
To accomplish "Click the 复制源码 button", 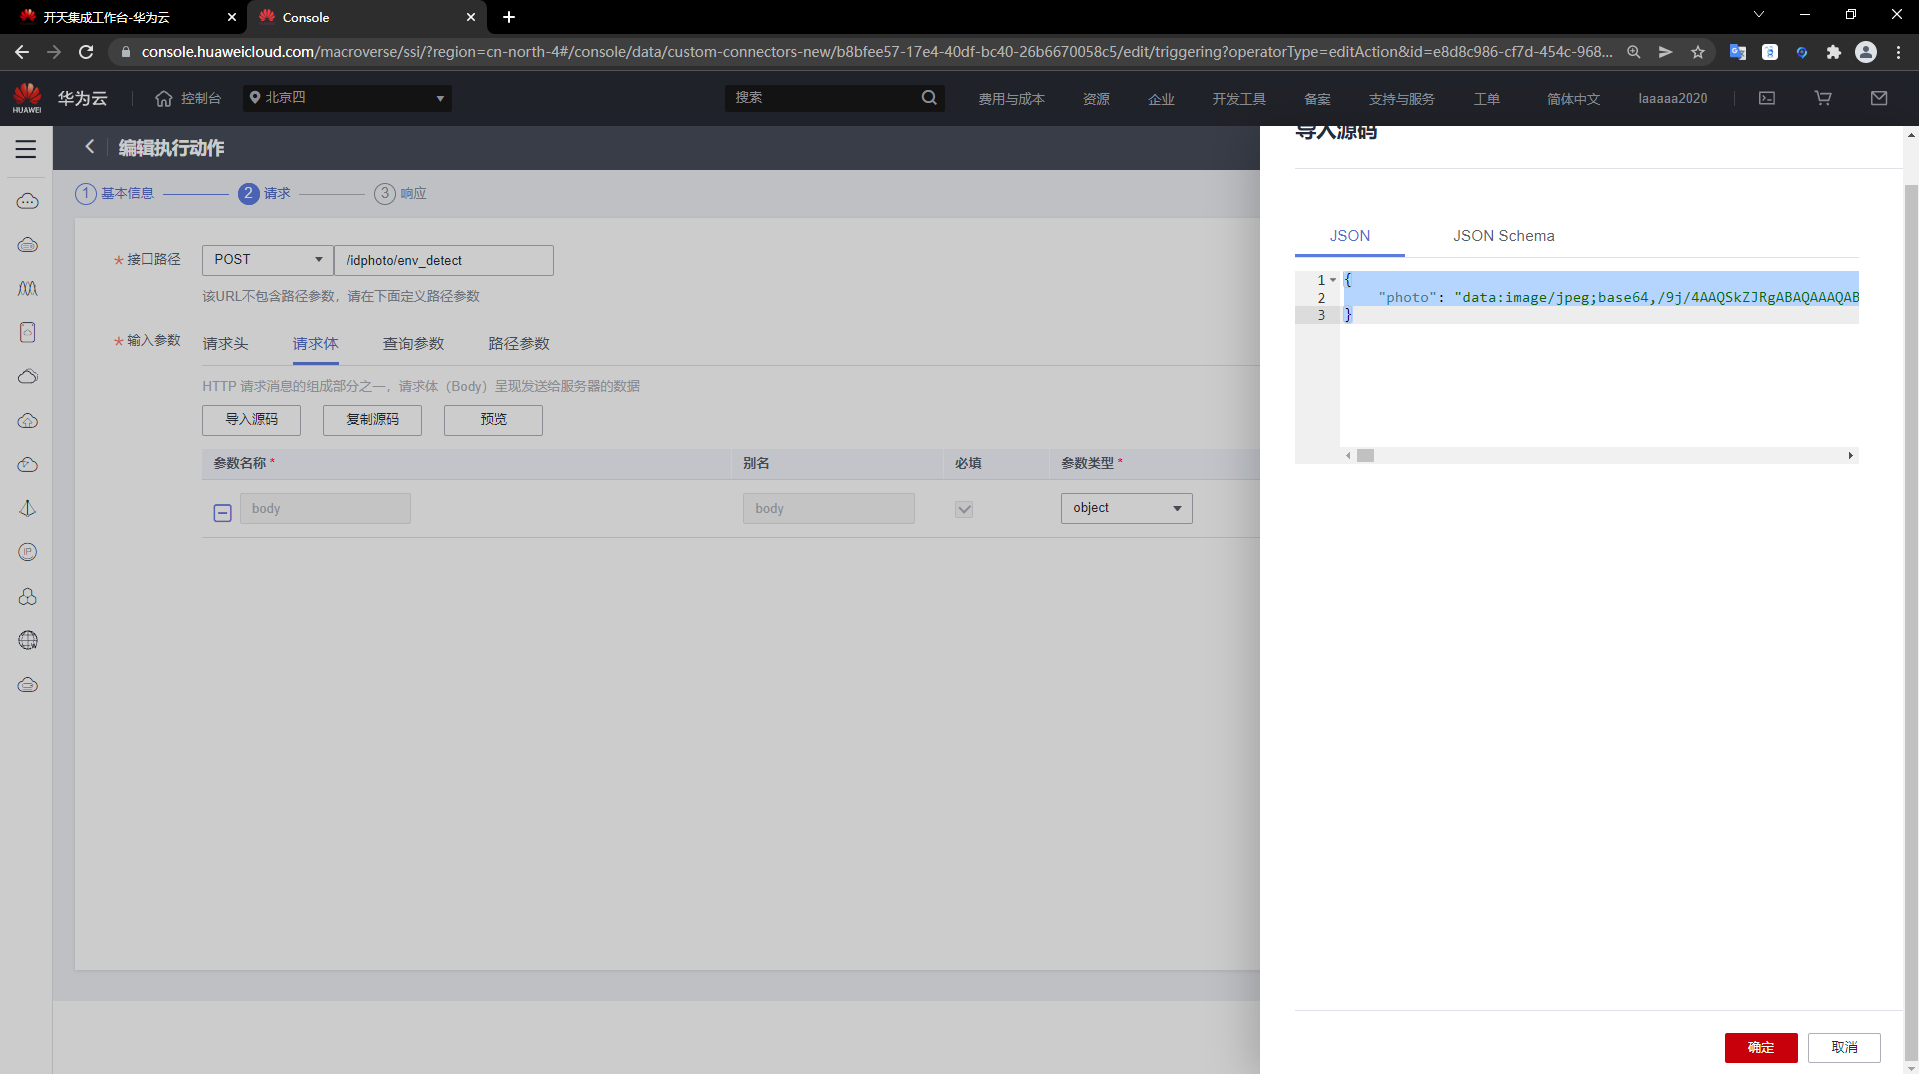I will 372,420.
